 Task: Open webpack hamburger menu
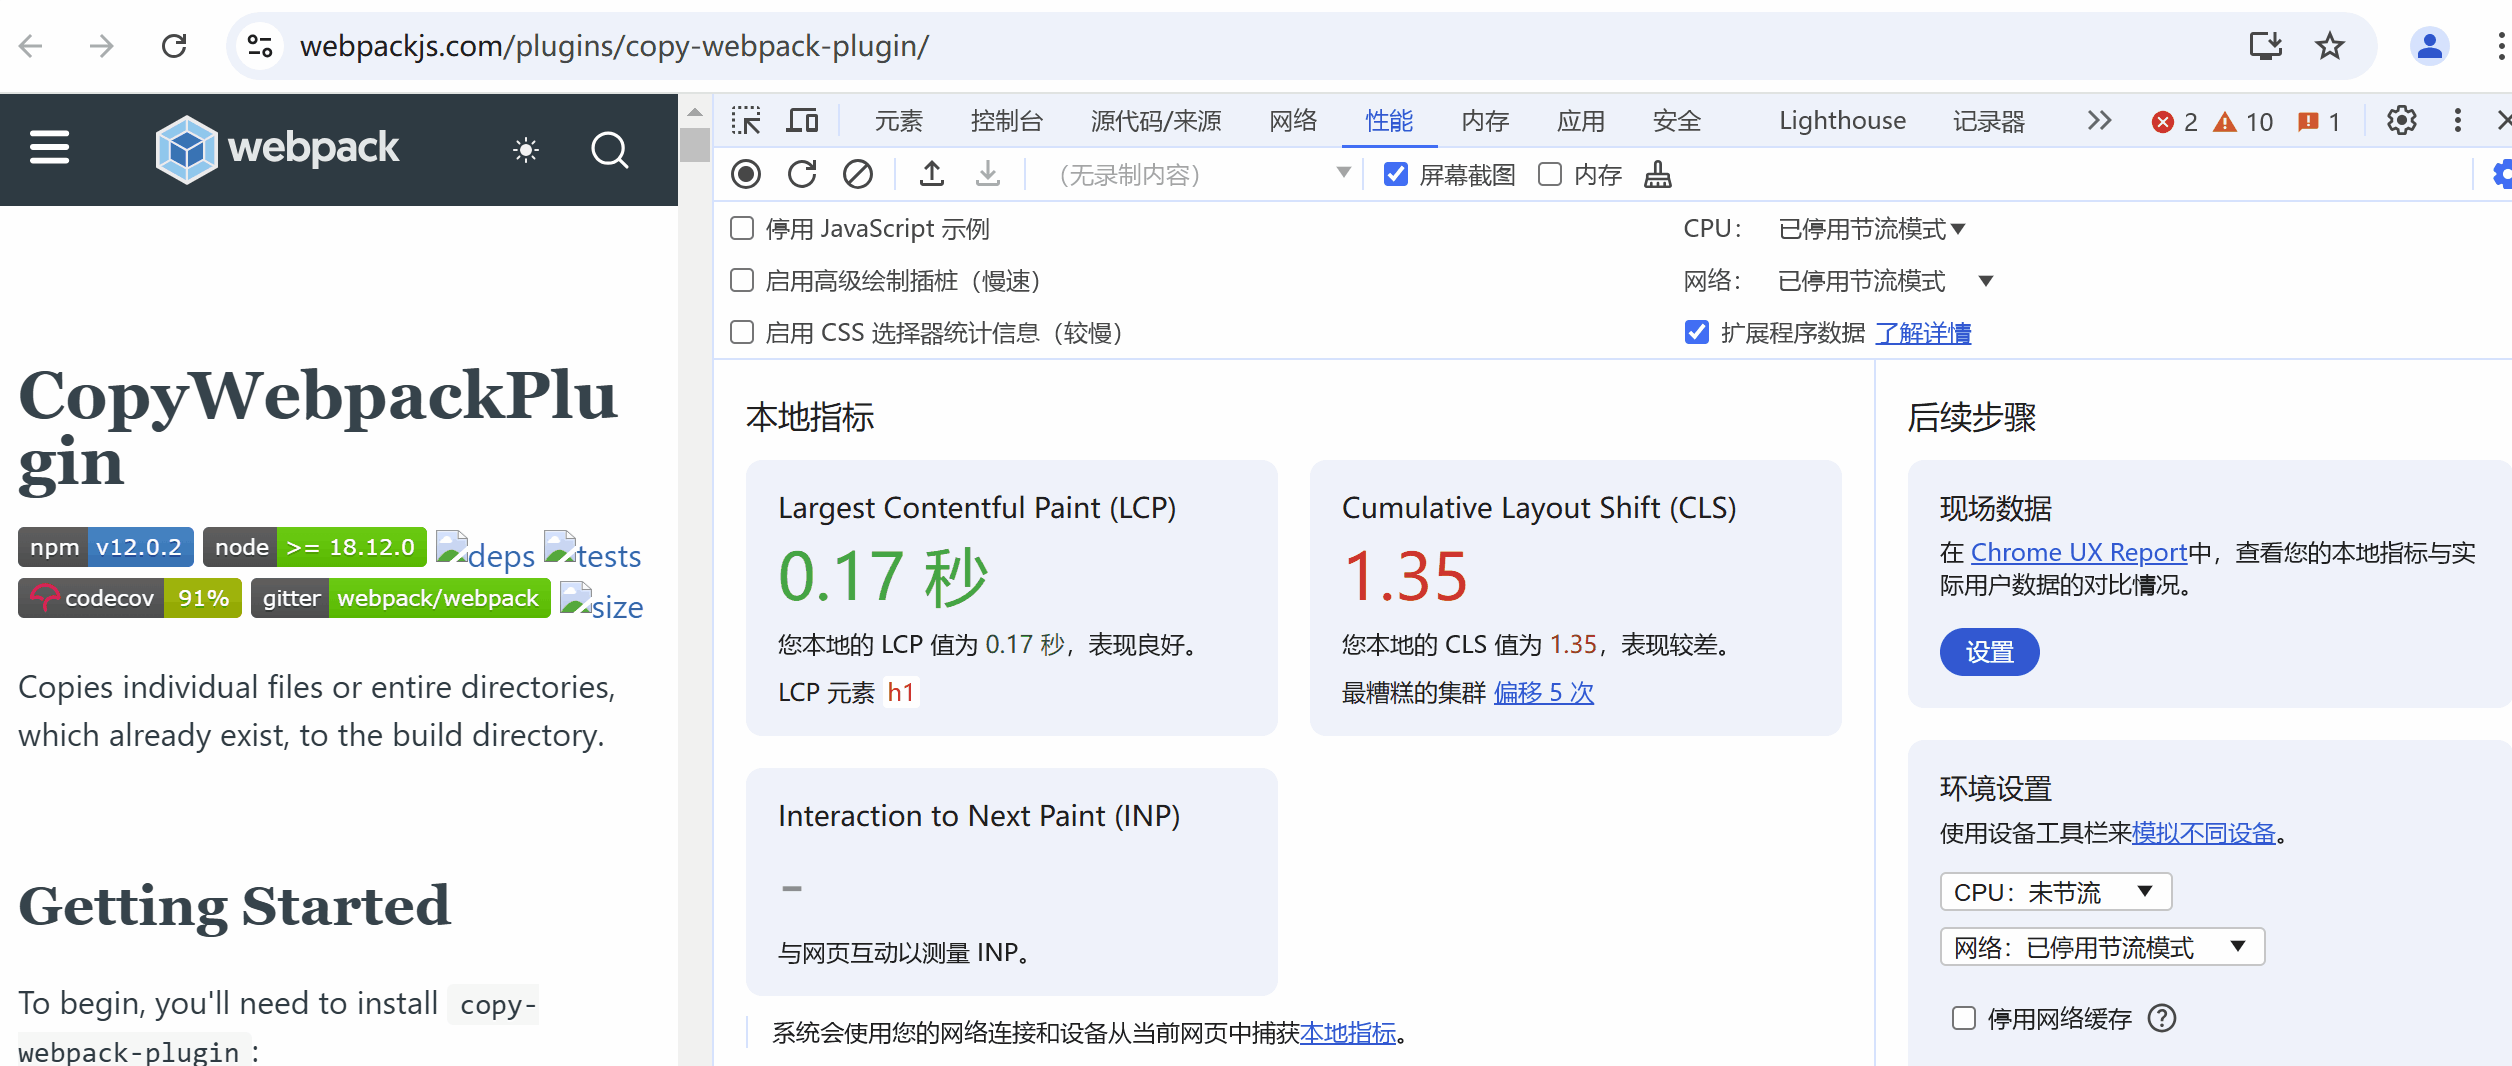(x=49, y=148)
